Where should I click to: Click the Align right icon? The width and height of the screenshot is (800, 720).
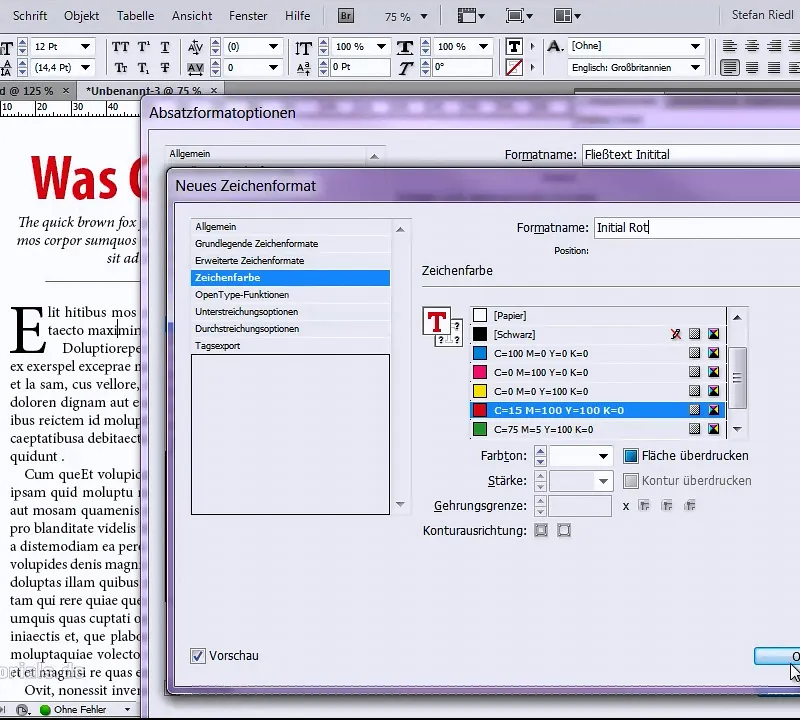pyautogui.click(x=774, y=46)
